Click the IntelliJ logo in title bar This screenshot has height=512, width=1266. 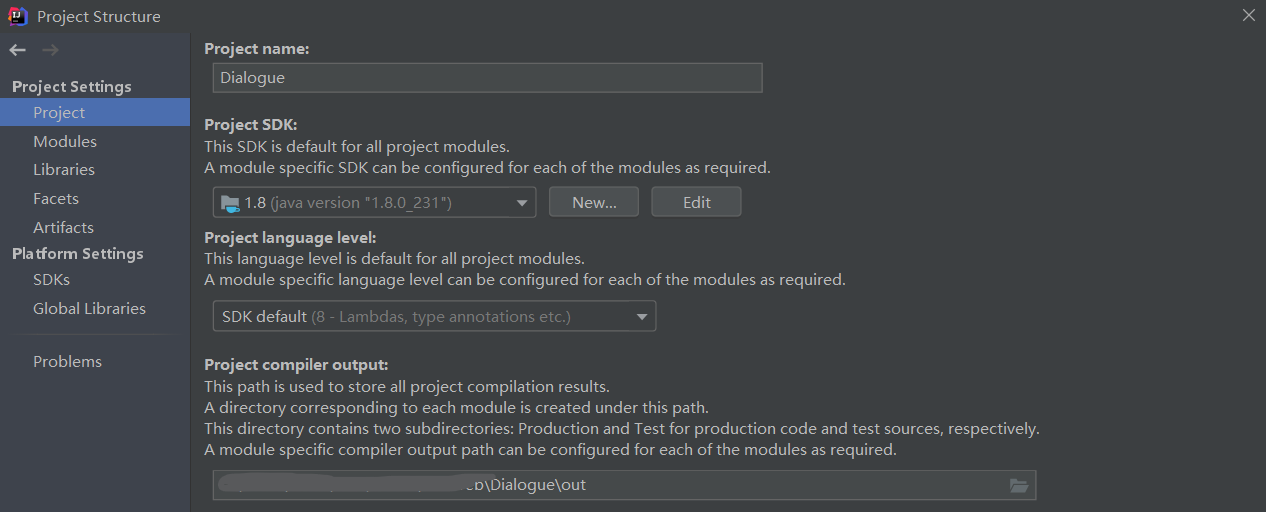point(17,16)
